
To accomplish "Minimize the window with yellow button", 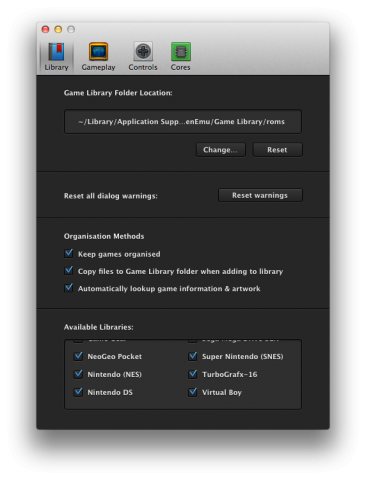I will point(58,29).
